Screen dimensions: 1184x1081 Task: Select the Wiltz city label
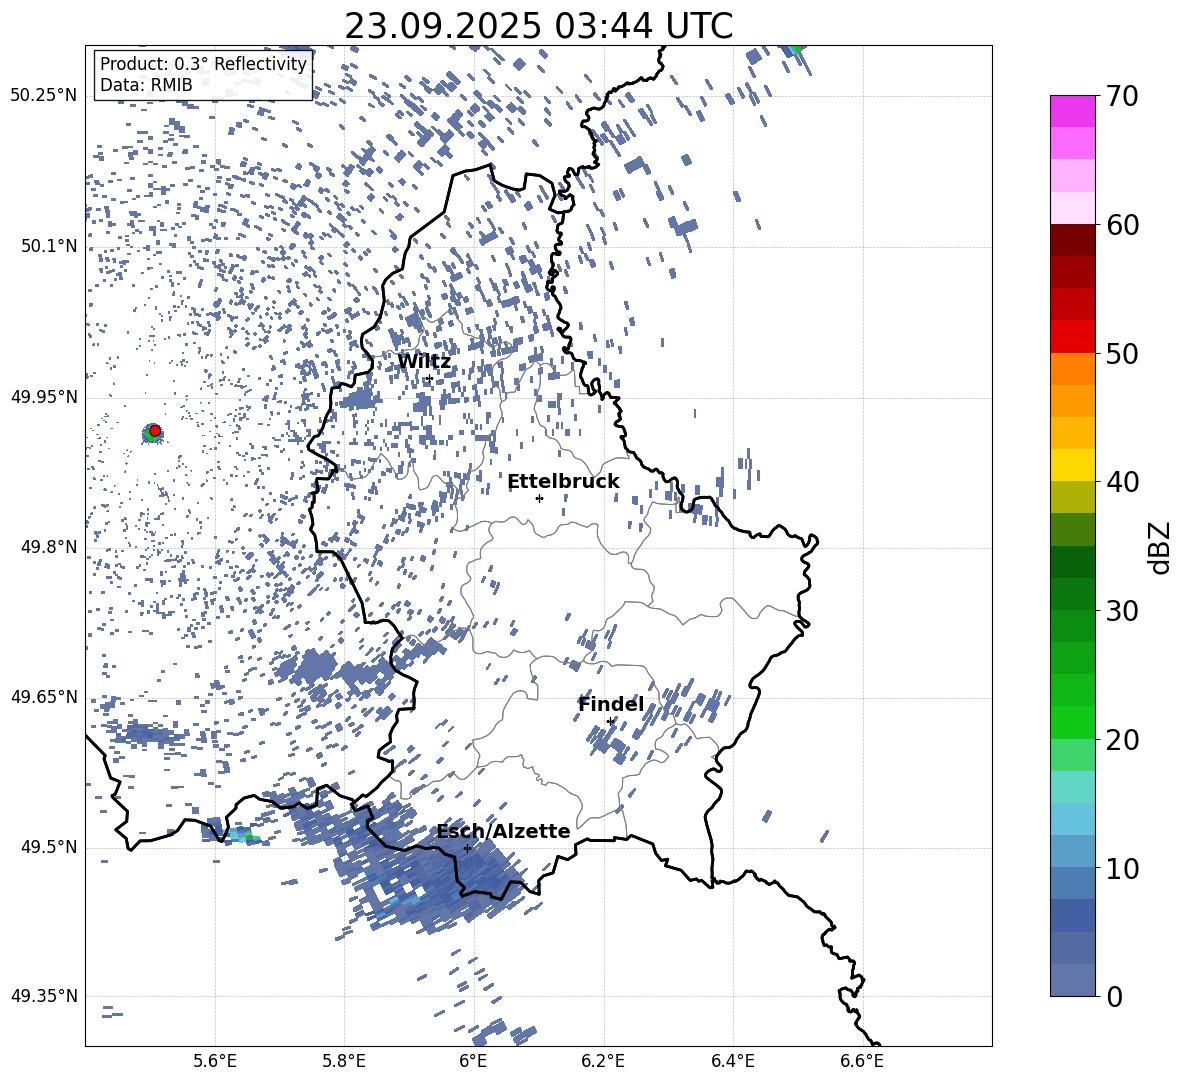(x=424, y=361)
